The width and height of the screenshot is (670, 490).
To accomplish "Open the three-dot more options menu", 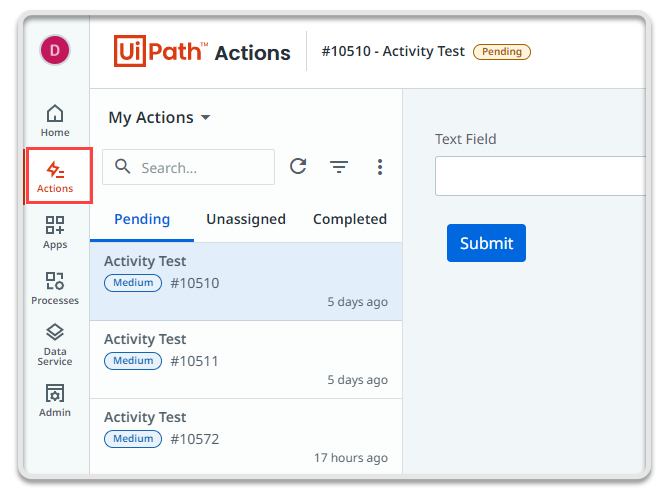I will coord(380,167).
